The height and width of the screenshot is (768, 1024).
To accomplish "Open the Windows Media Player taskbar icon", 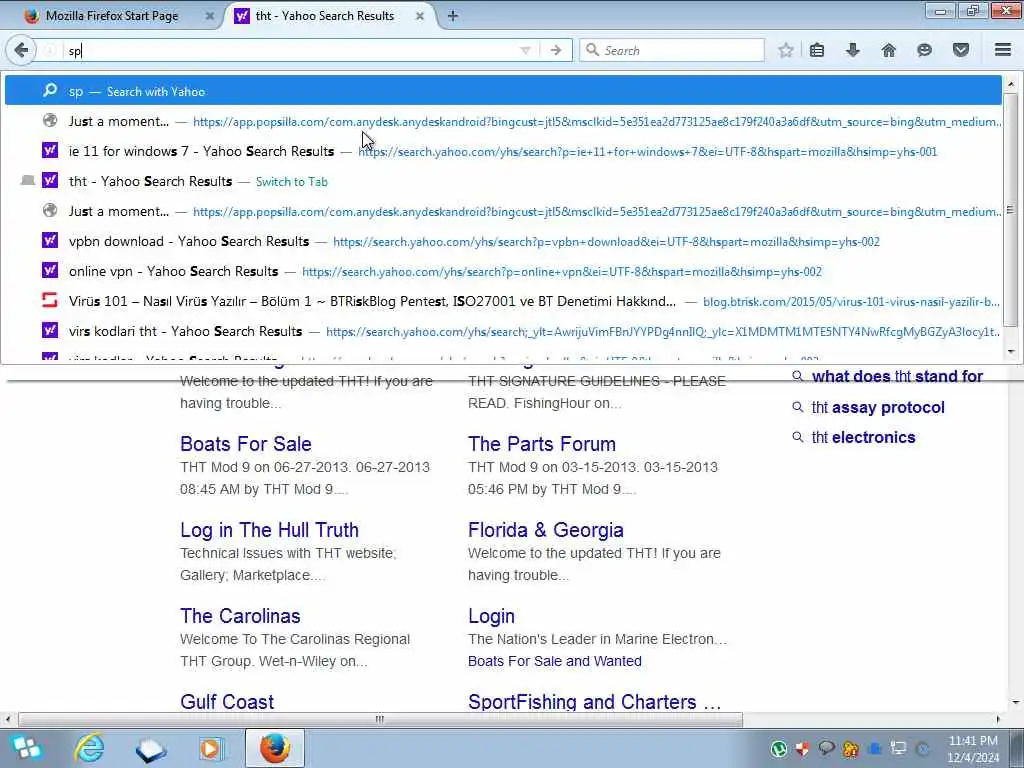I will (210, 748).
